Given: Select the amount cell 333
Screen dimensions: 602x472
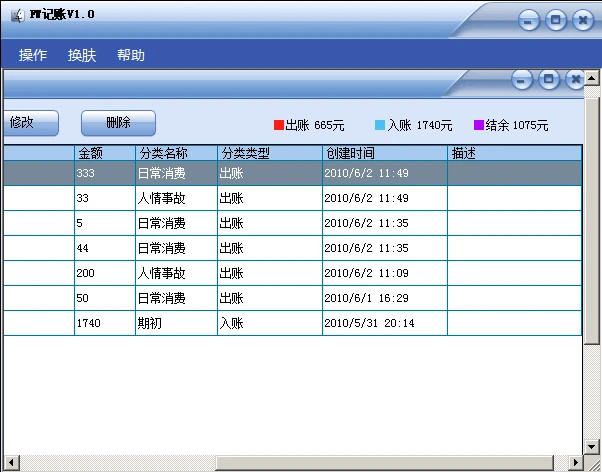Looking at the screenshot, I should [105, 173].
